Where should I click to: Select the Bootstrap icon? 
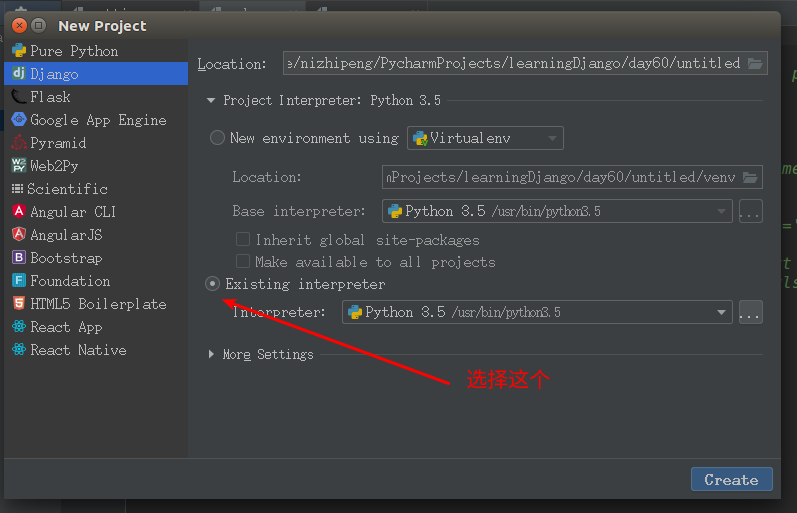(19, 257)
